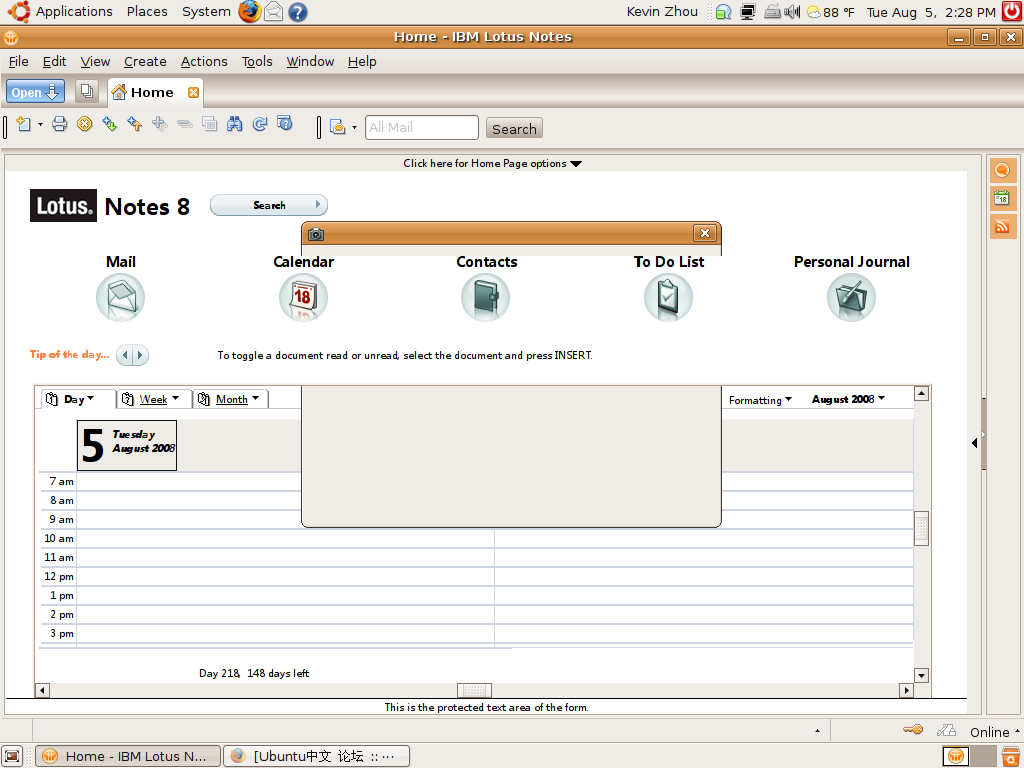1024x768 pixels.
Task: Launch Firefox from the top panel
Action: (249, 12)
